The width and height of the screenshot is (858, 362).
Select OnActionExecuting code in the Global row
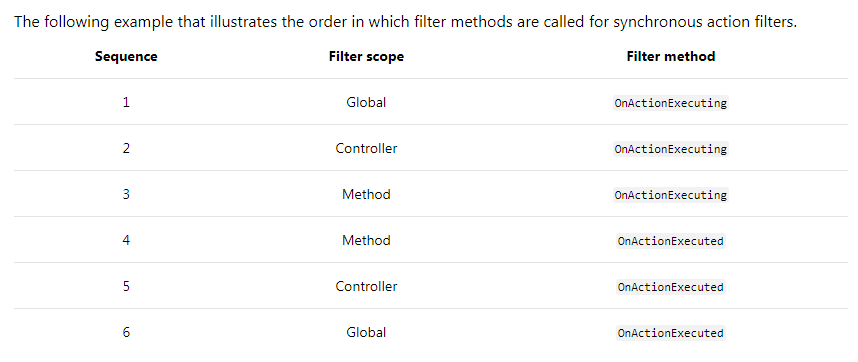pyautogui.click(x=671, y=103)
